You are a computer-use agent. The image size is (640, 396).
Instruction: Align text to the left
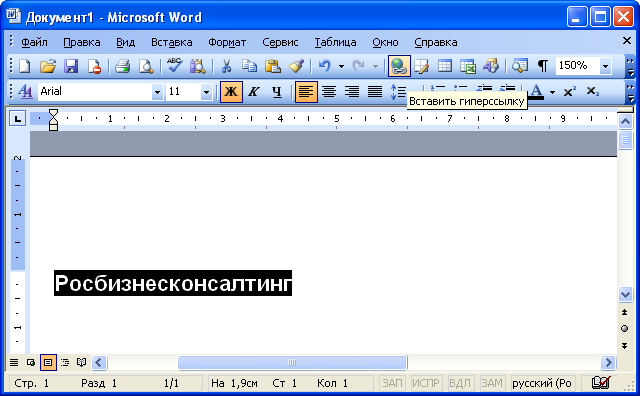coord(306,91)
